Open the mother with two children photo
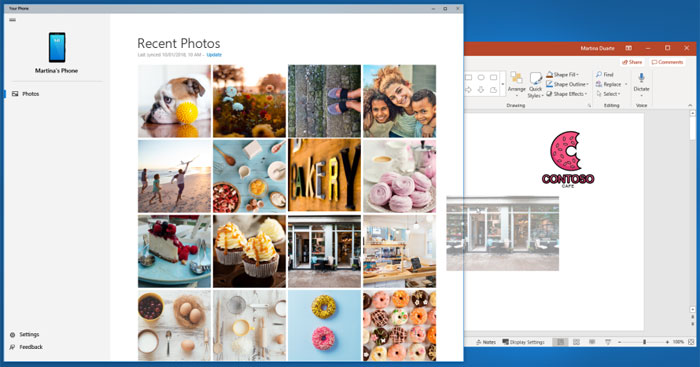The width and height of the screenshot is (700, 367). click(x=400, y=101)
